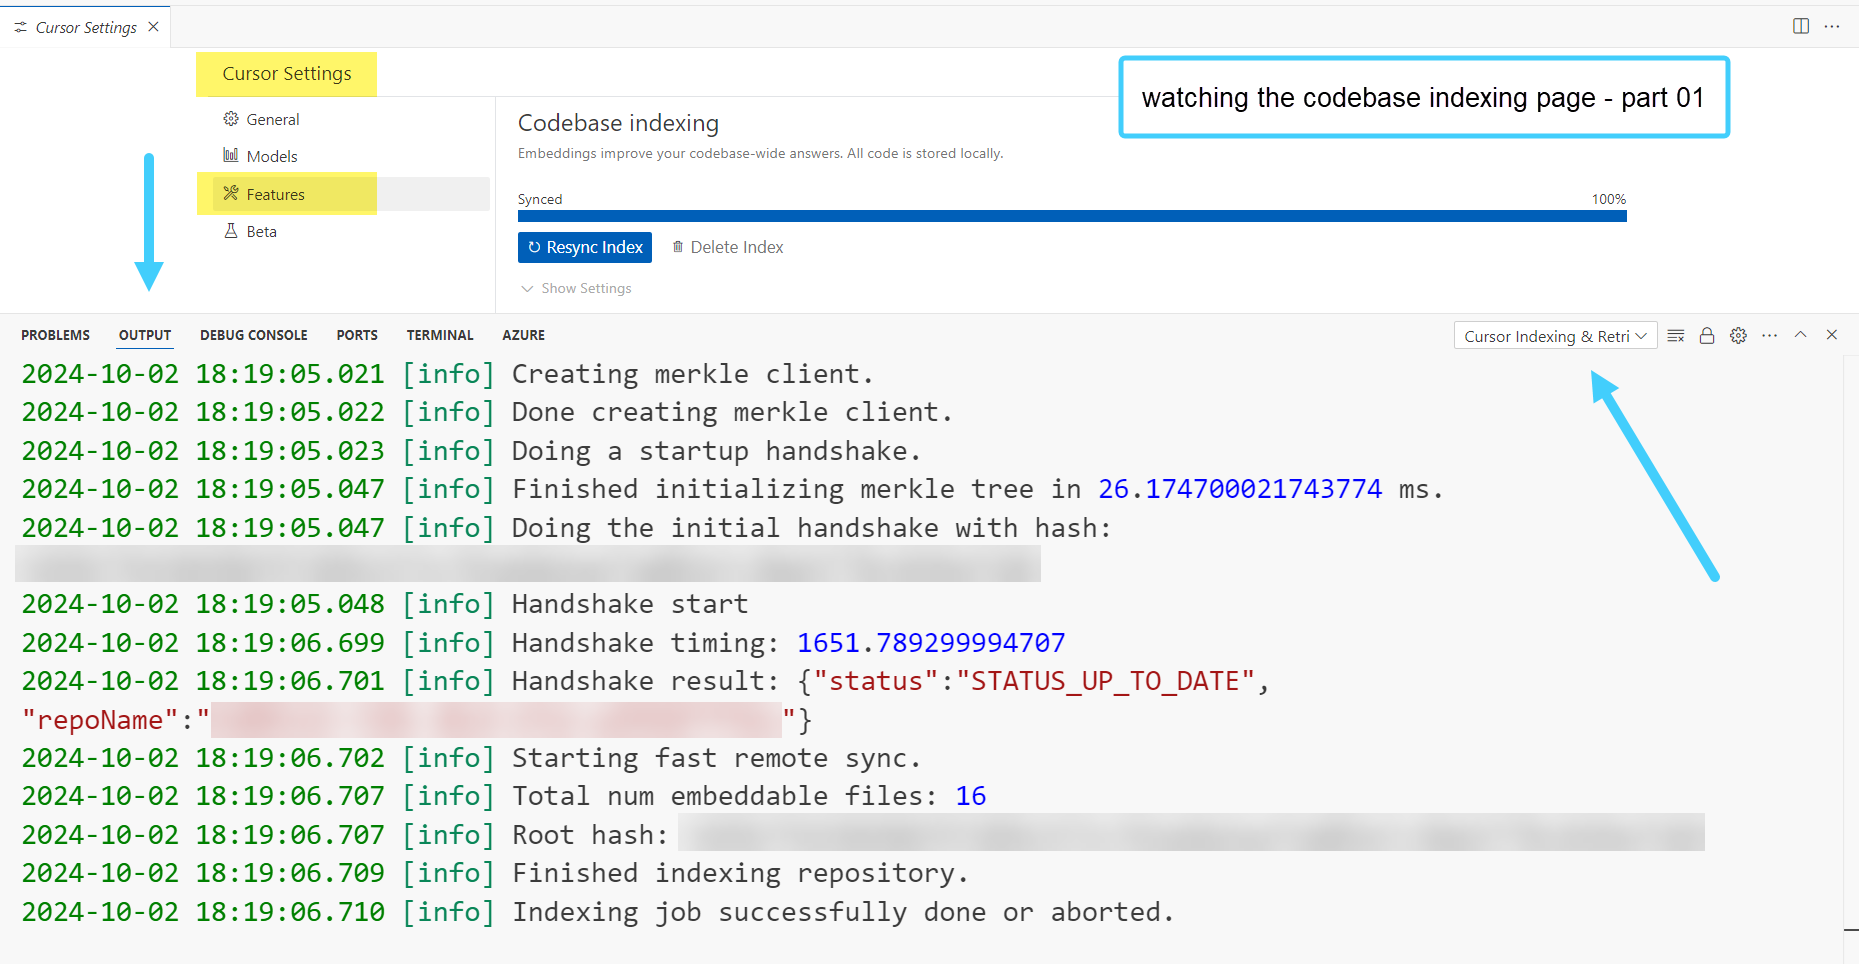Click the split editor layout icon
The height and width of the screenshot is (964, 1859).
pyautogui.click(x=1801, y=26)
